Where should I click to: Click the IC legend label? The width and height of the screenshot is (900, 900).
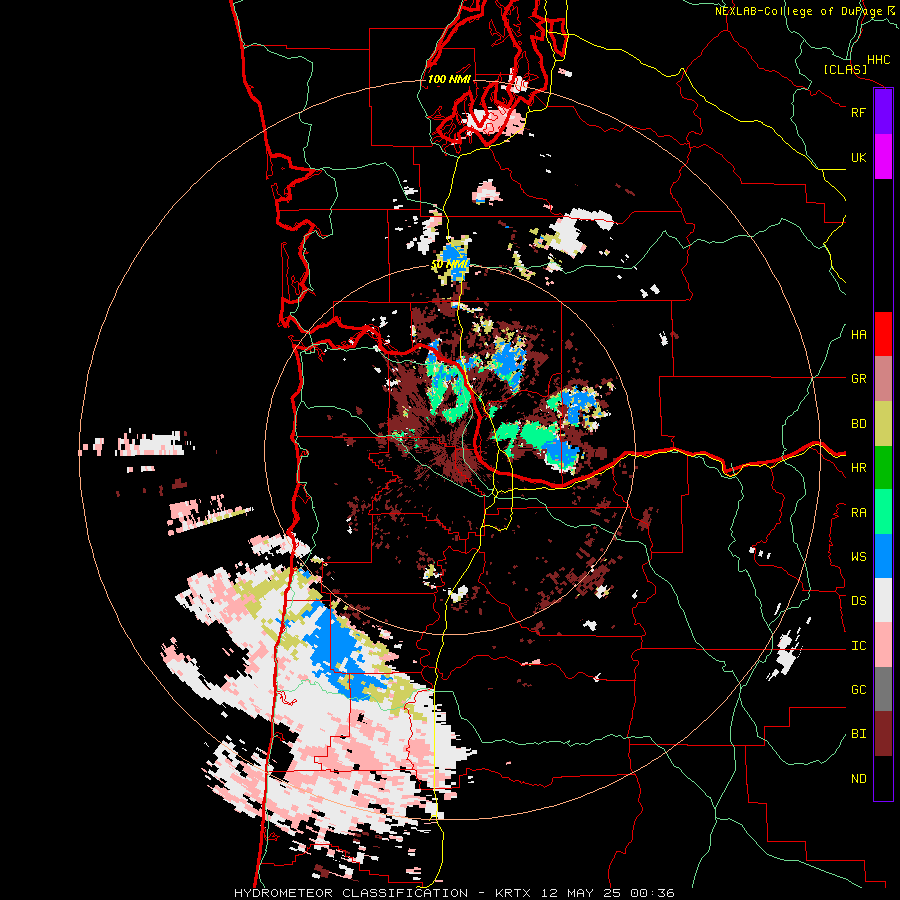click(x=858, y=646)
